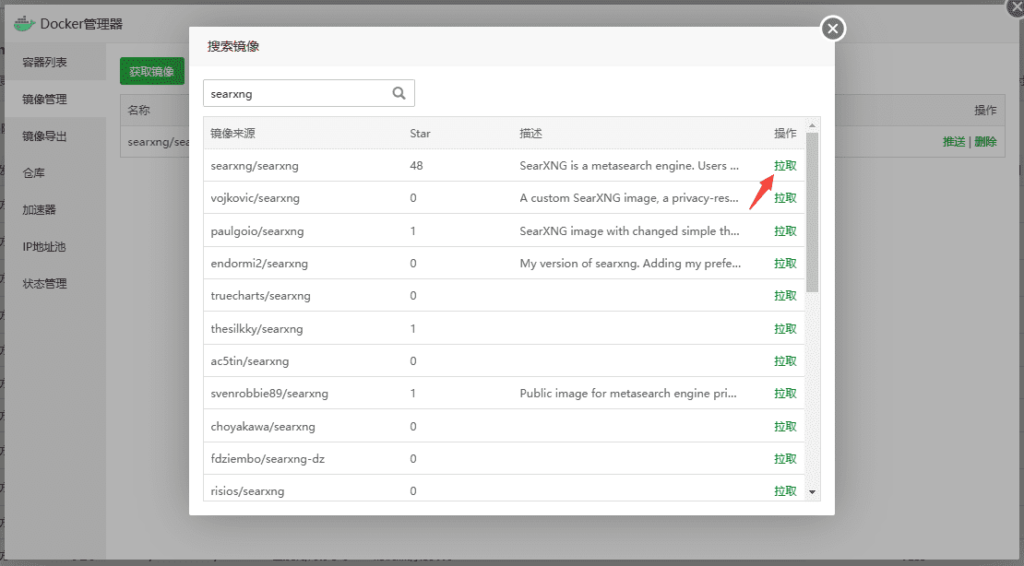Screen dimensions: 1024x566
Task: Pull the truecharts/searxng image
Action: pyautogui.click(x=785, y=296)
